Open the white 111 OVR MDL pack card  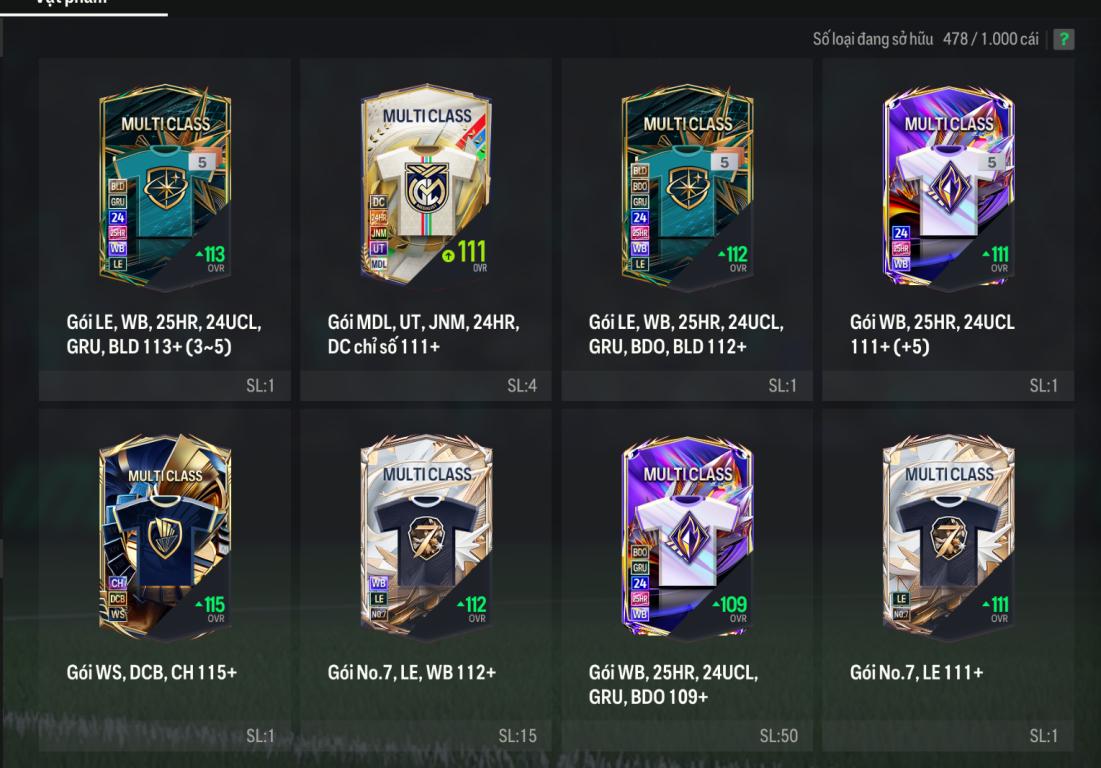426,184
